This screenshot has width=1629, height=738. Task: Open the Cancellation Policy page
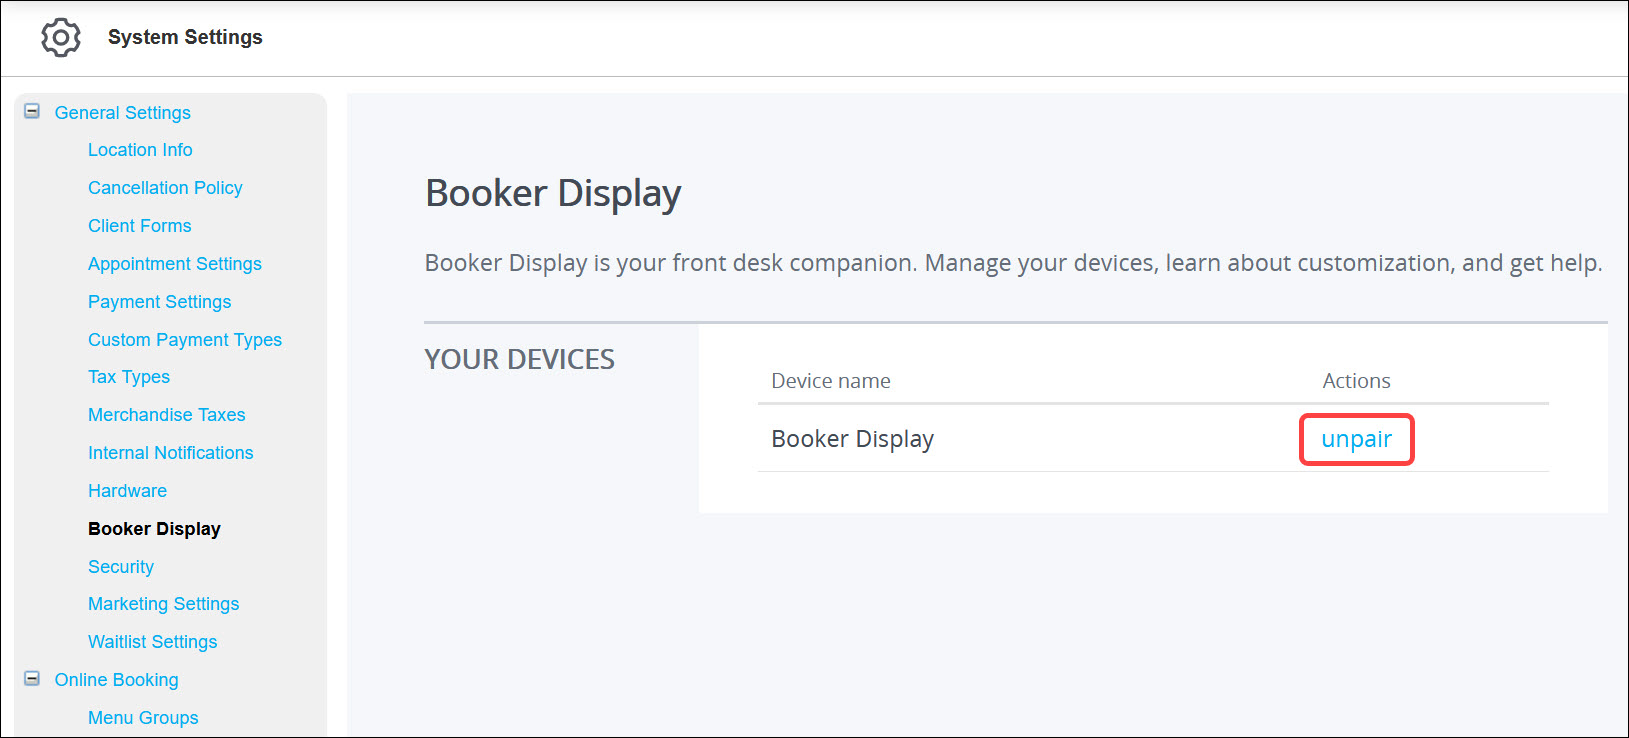[165, 187]
